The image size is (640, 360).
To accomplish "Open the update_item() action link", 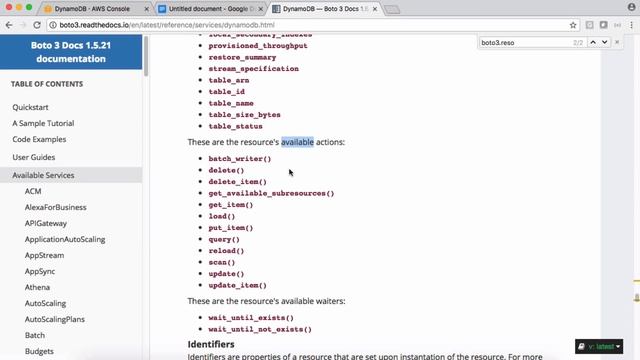I will point(238,285).
